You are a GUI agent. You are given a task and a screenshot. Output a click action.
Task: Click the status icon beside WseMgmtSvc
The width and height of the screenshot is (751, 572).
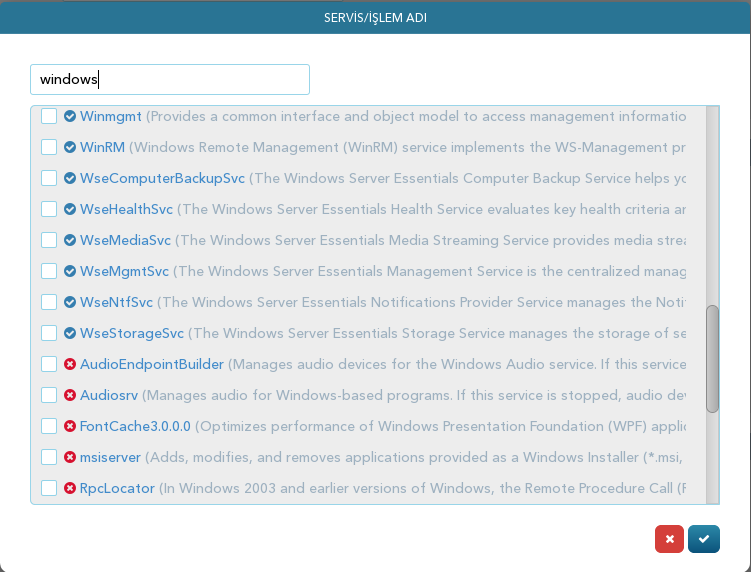pos(70,271)
